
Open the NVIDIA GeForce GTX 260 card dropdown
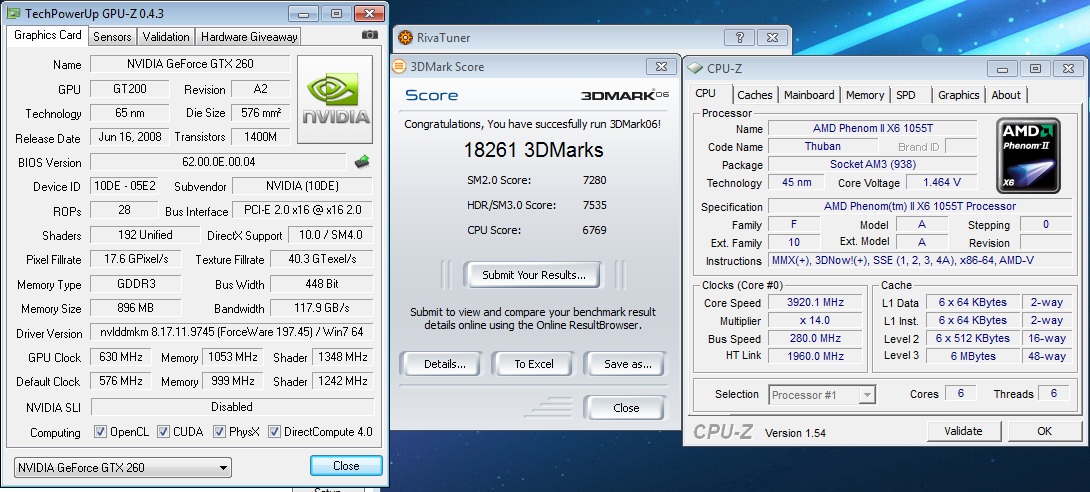(122, 467)
